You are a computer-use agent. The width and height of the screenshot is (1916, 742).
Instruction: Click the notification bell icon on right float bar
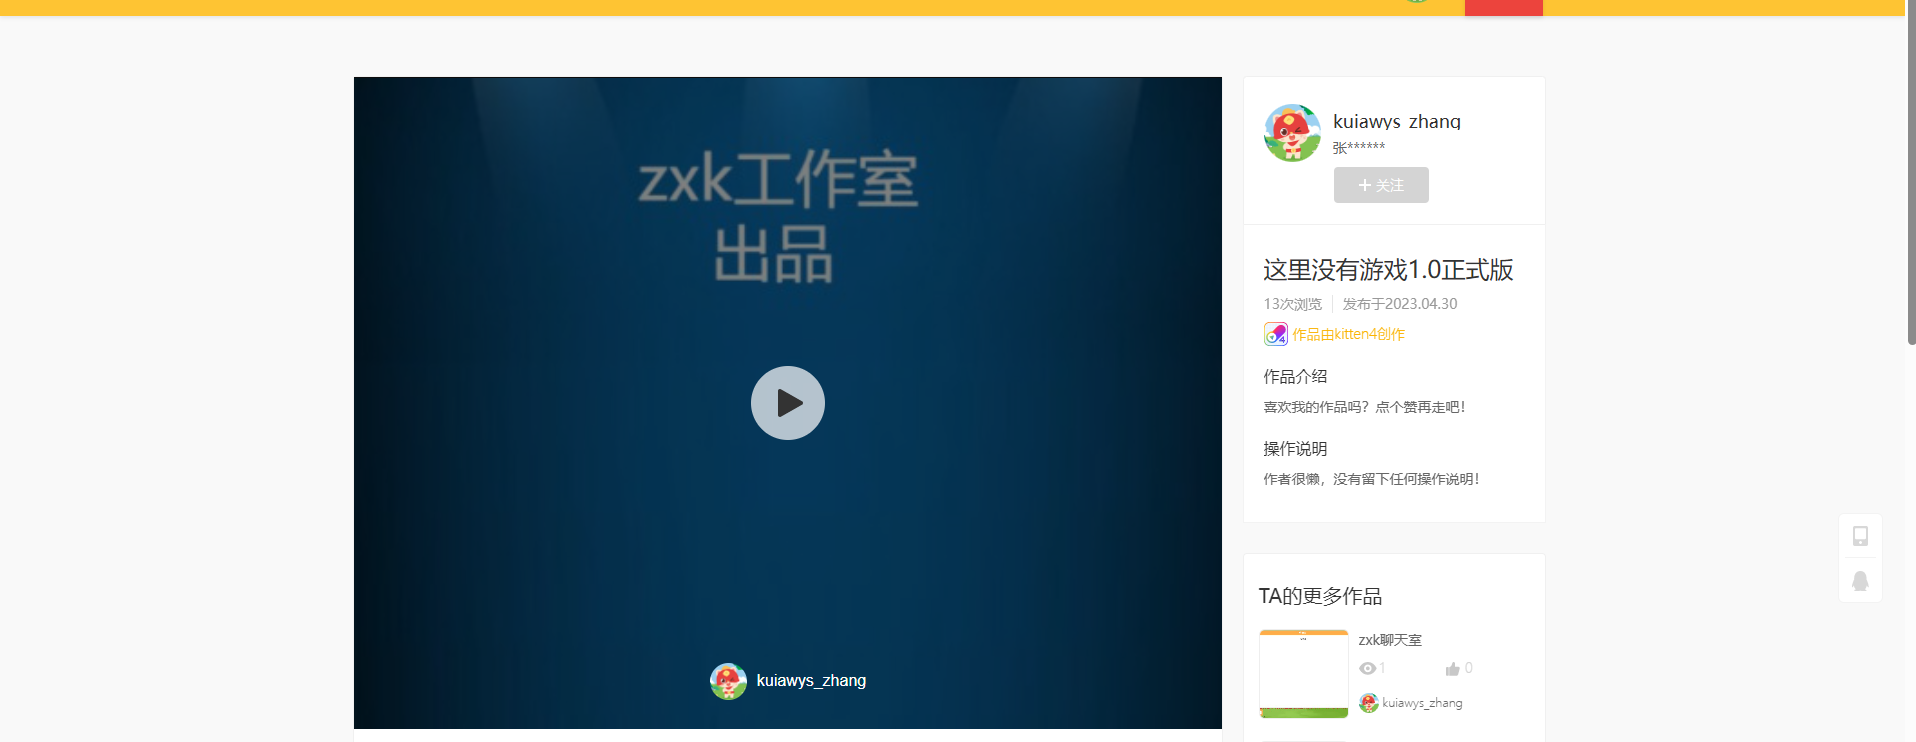pos(1860,581)
